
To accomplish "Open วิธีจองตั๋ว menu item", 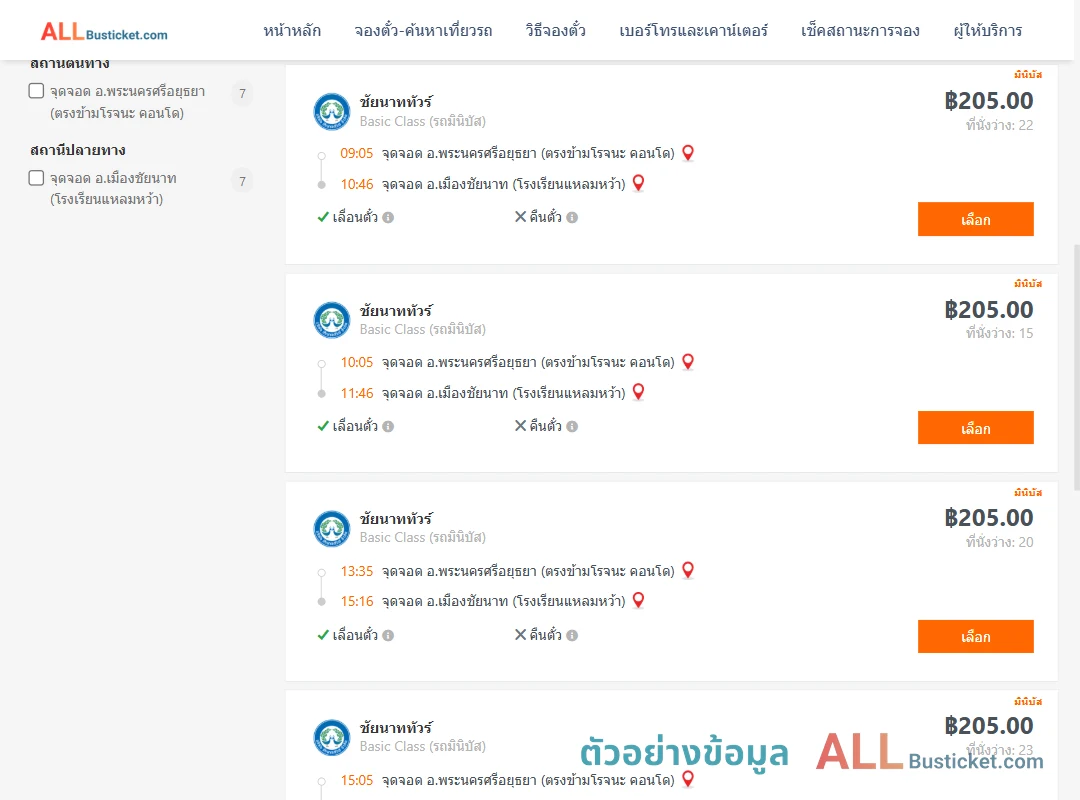I will pyautogui.click(x=555, y=31).
